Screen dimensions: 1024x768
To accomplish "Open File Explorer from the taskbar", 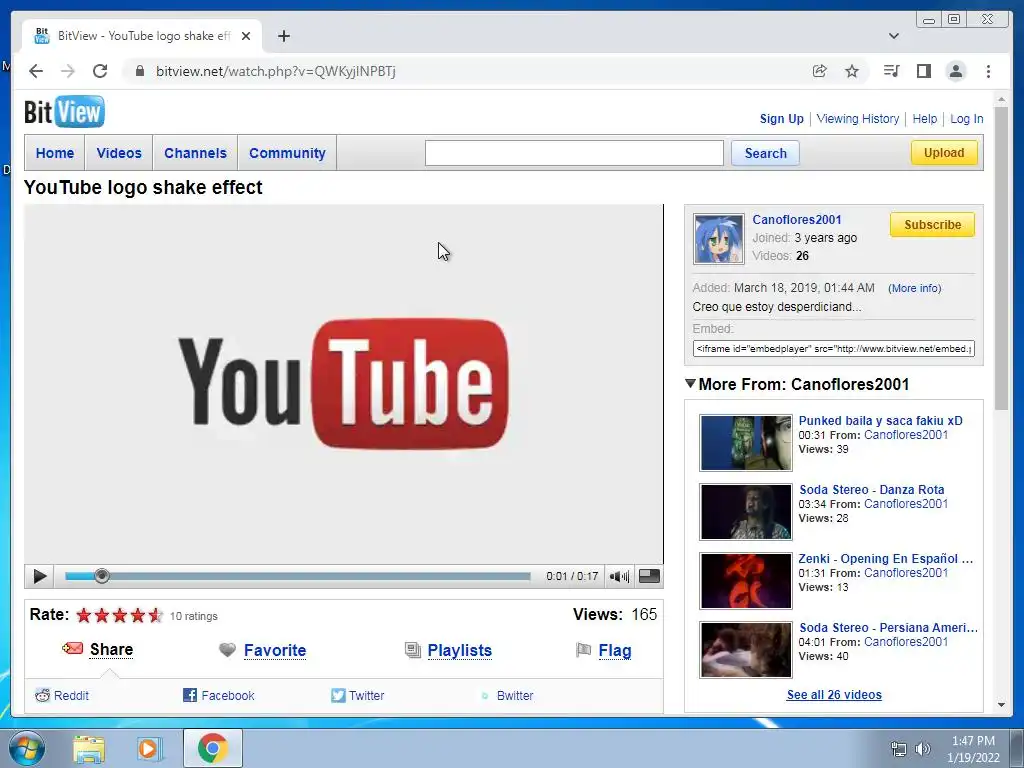I will click(89, 749).
